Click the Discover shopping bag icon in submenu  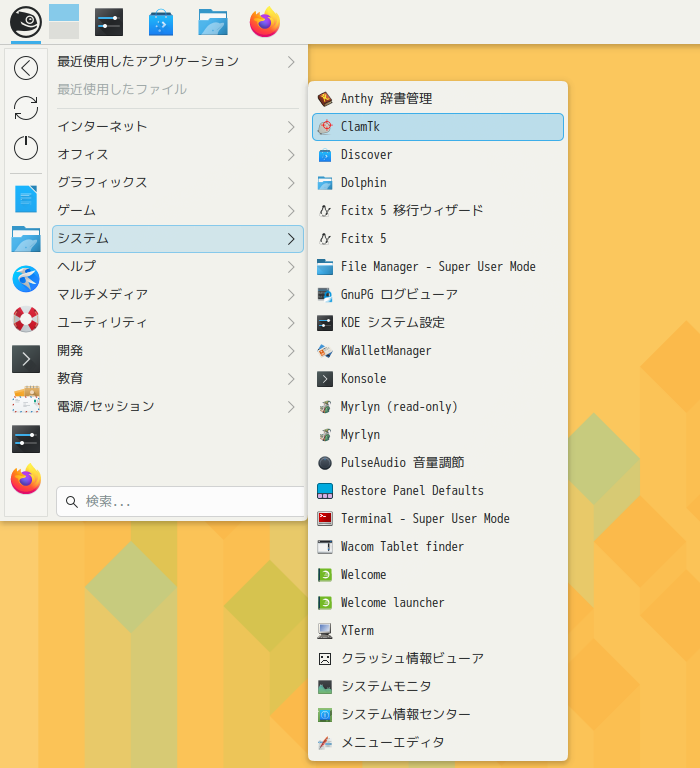pos(325,155)
